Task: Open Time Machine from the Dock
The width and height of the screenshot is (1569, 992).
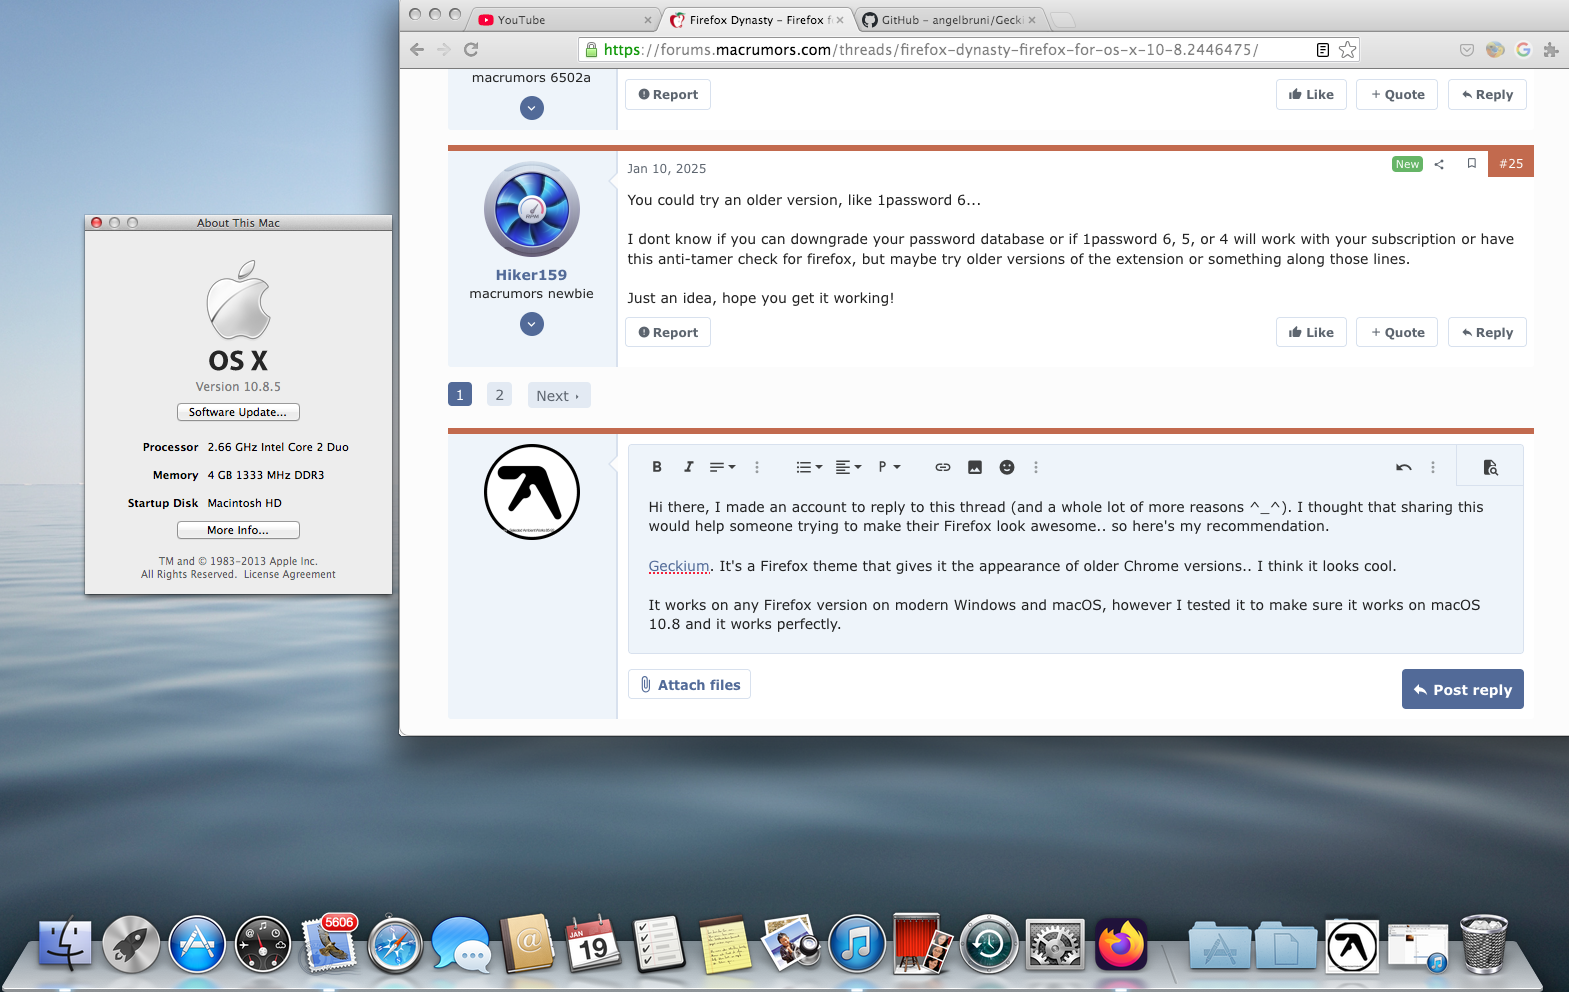Action: [989, 944]
